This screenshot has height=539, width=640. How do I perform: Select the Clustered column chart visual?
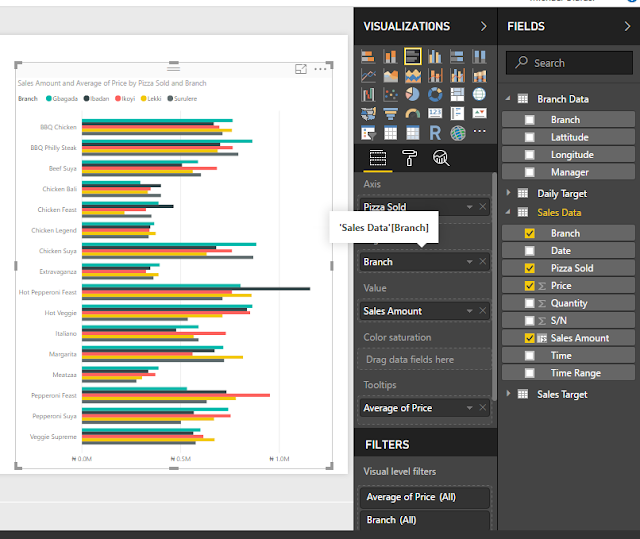point(435,56)
